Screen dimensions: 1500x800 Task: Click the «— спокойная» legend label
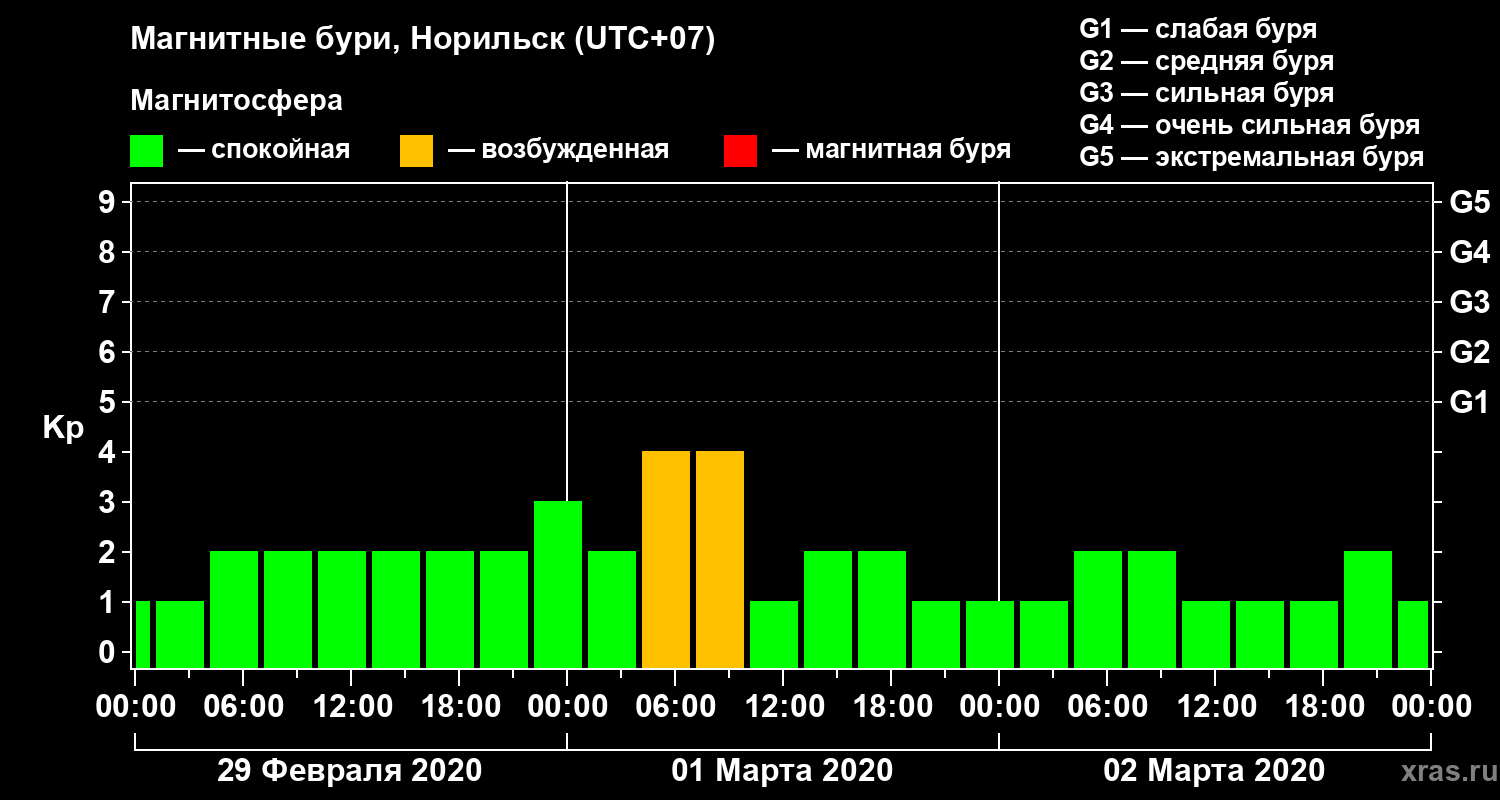(264, 150)
